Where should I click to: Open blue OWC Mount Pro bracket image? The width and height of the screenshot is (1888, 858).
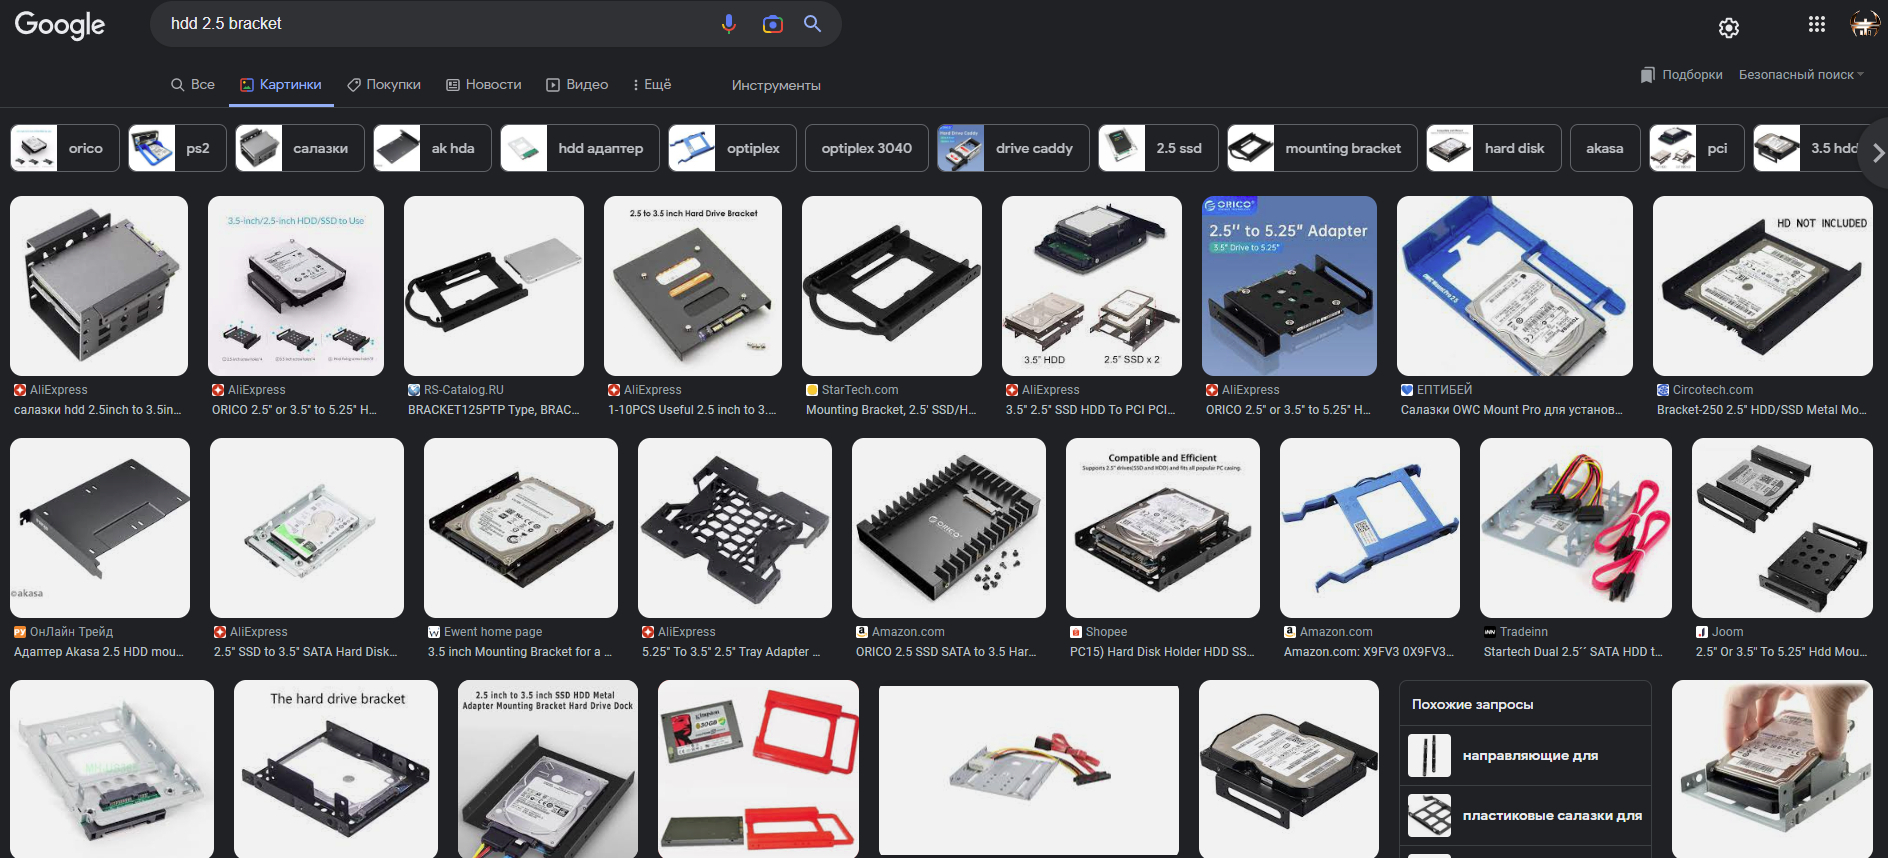[x=1515, y=286]
